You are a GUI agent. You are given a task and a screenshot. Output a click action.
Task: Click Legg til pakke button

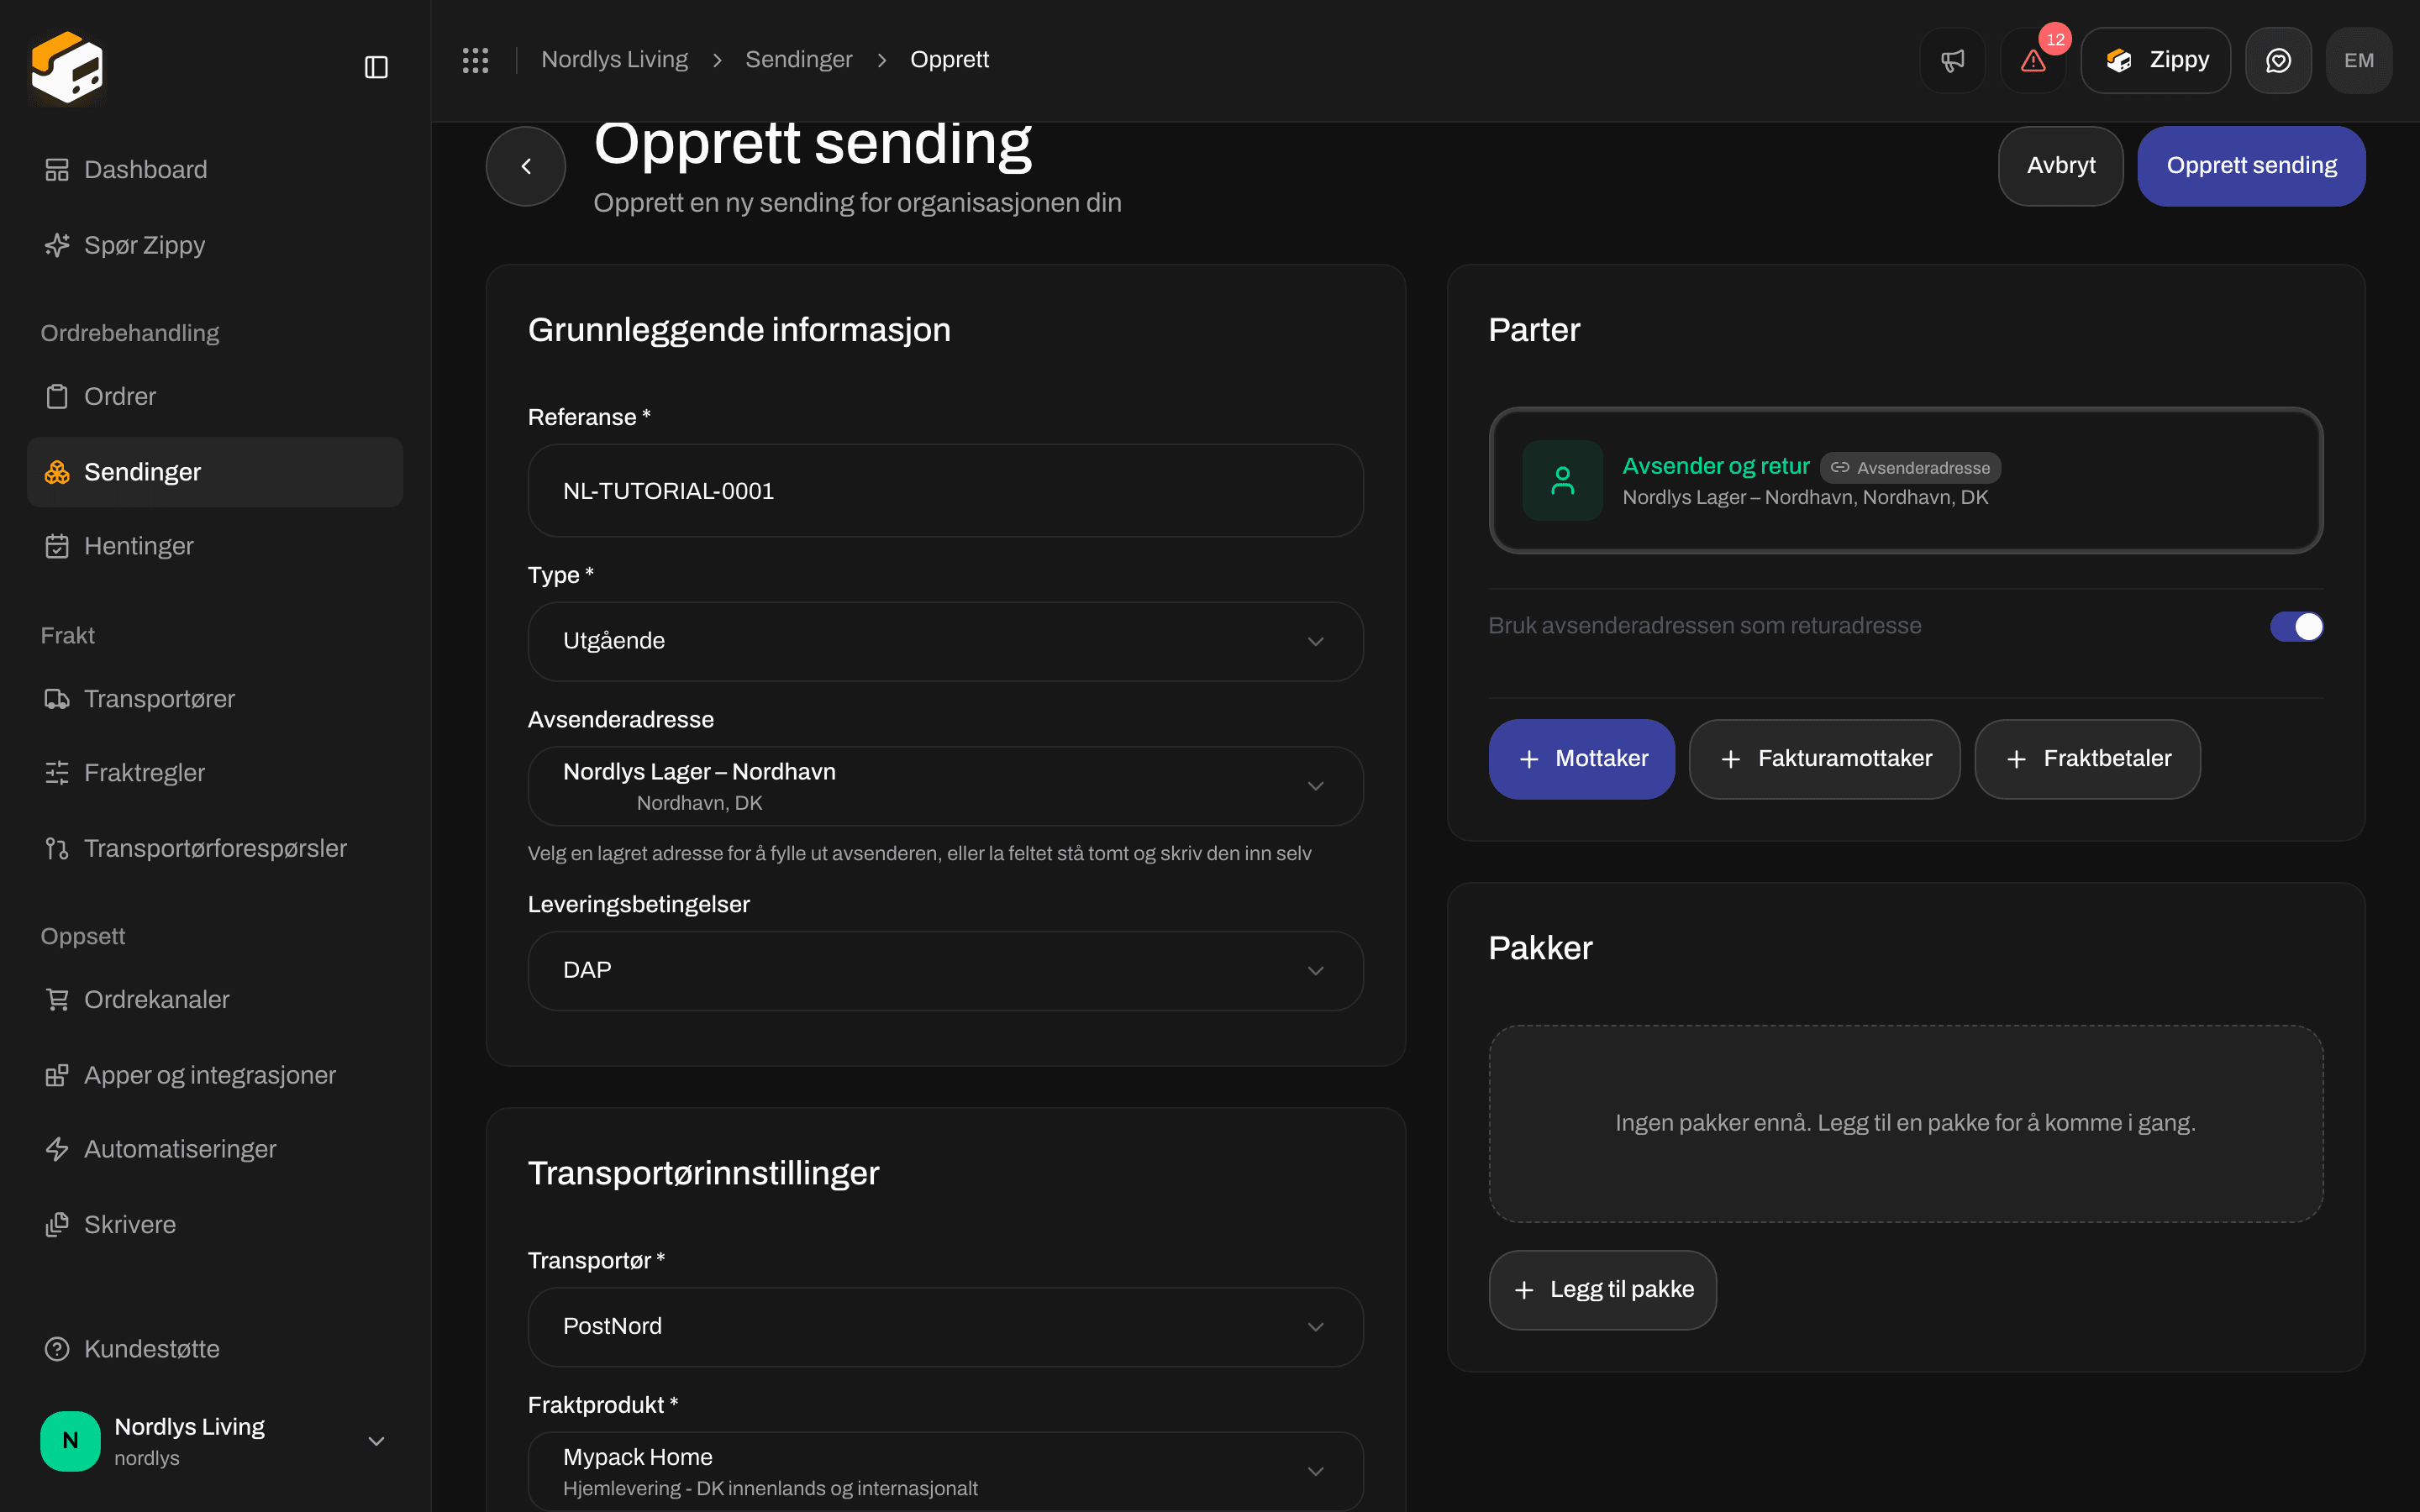1602,1290
